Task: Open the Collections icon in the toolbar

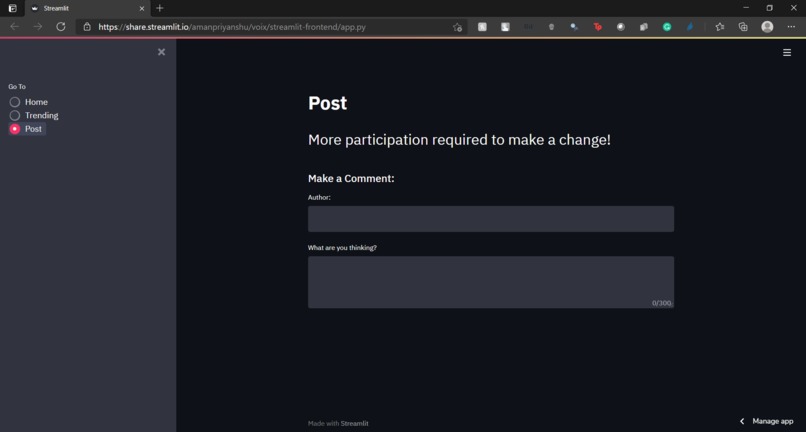Action: [743, 27]
